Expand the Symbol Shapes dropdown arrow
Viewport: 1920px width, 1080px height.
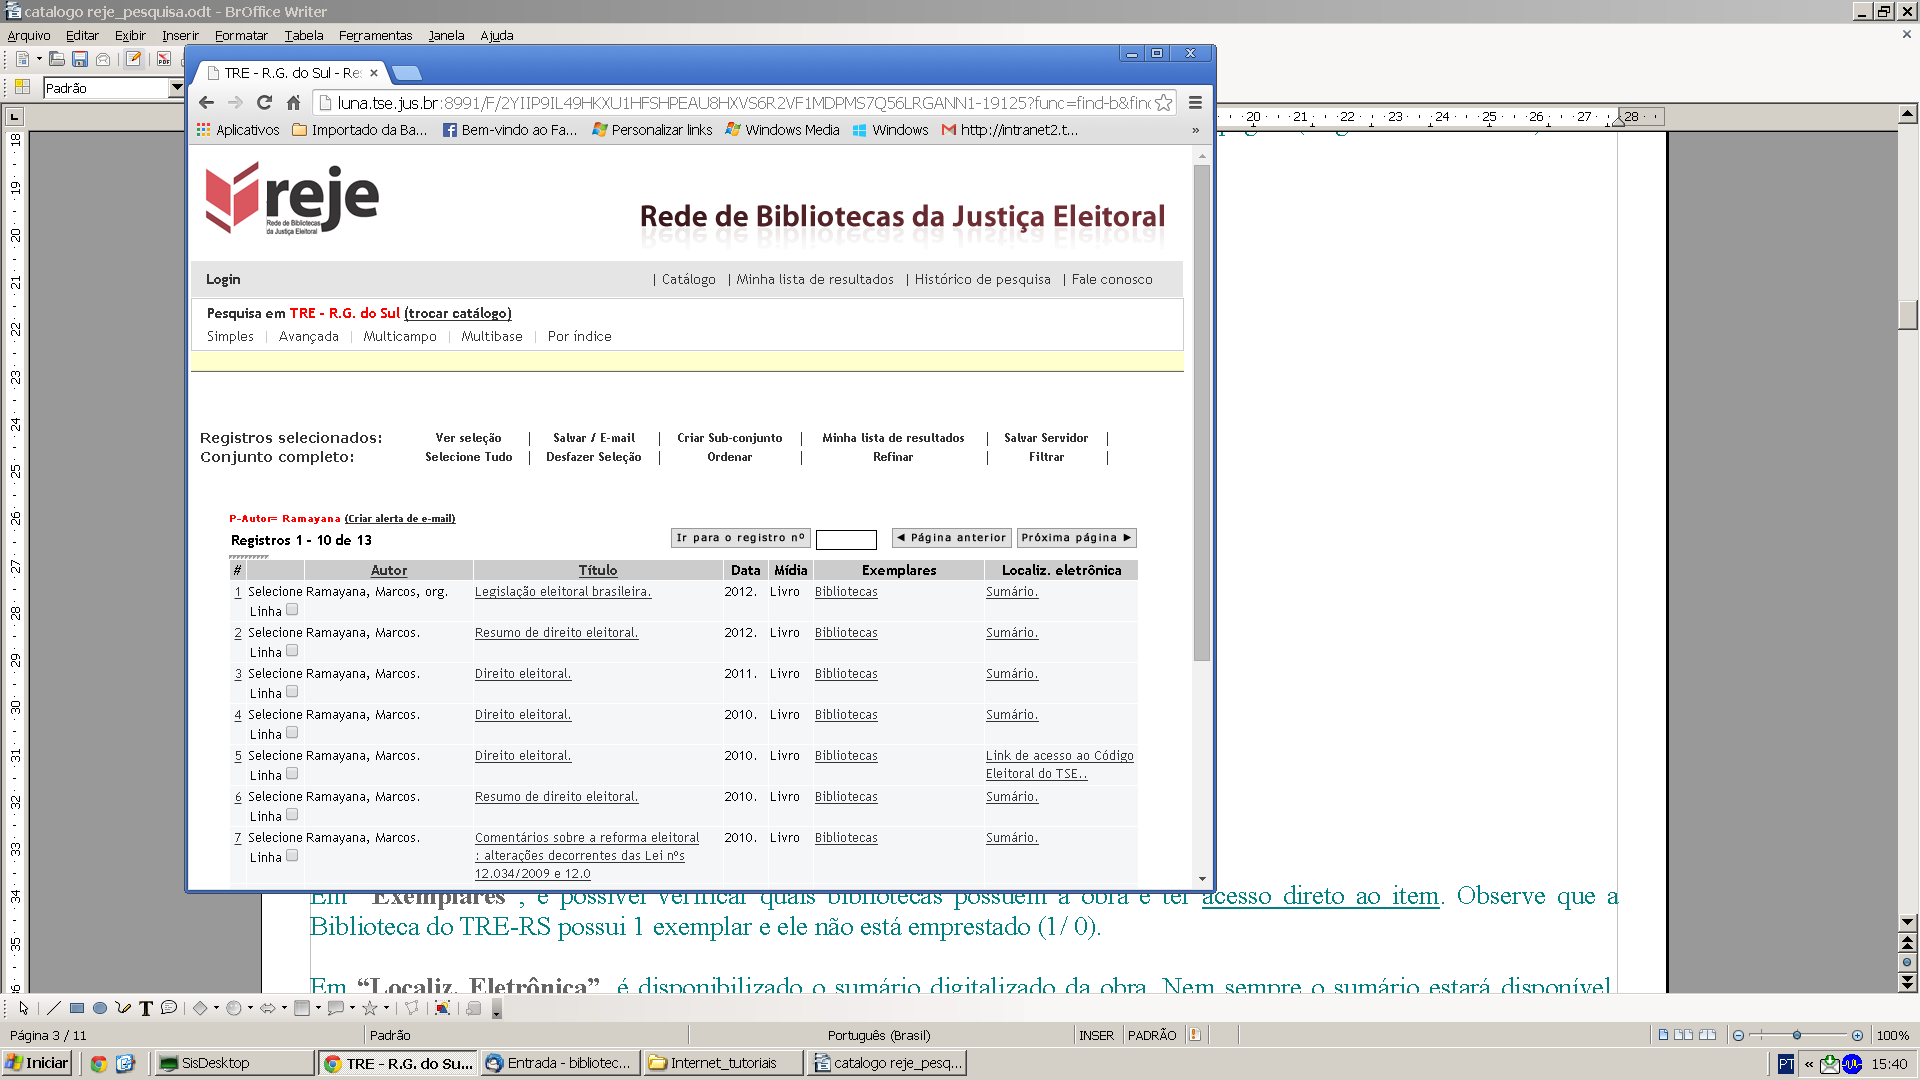(250, 1008)
